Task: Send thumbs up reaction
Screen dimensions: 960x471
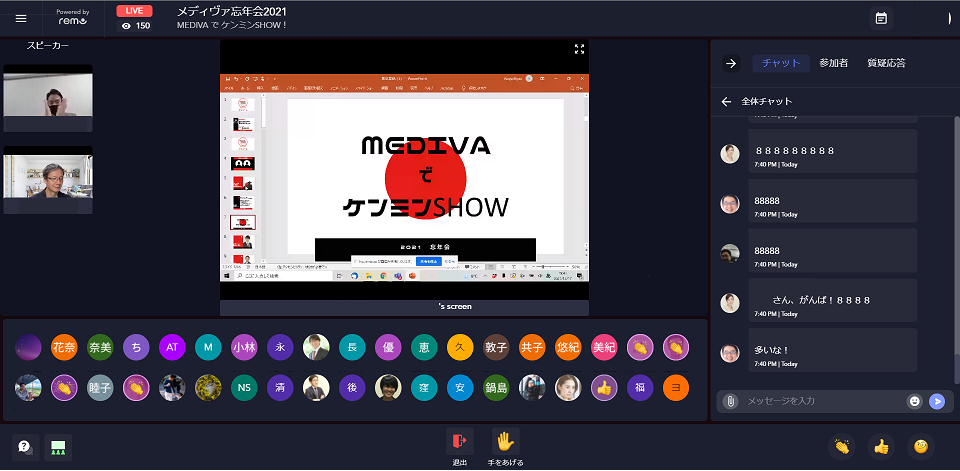Action: (x=881, y=447)
